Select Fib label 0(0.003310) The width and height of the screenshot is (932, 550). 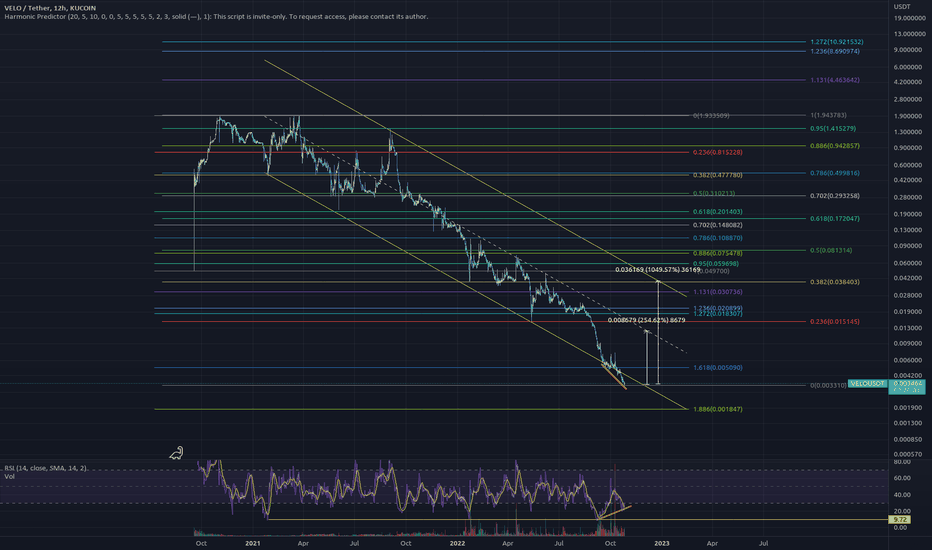coord(828,385)
